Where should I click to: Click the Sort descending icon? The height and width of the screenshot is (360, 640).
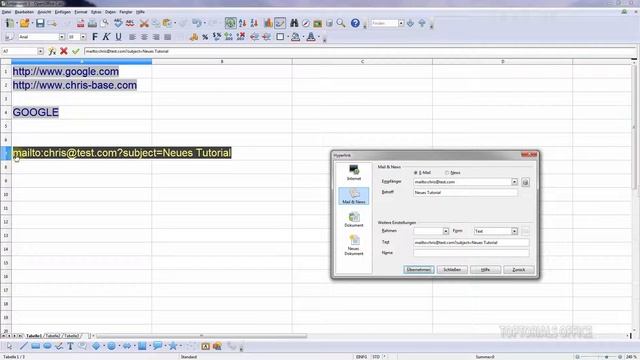point(254,23)
